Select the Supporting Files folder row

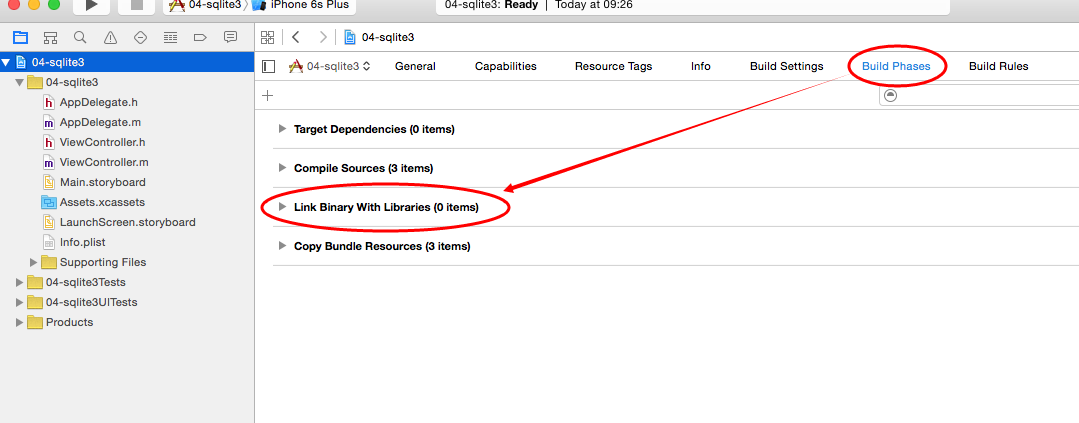point(127,262)
